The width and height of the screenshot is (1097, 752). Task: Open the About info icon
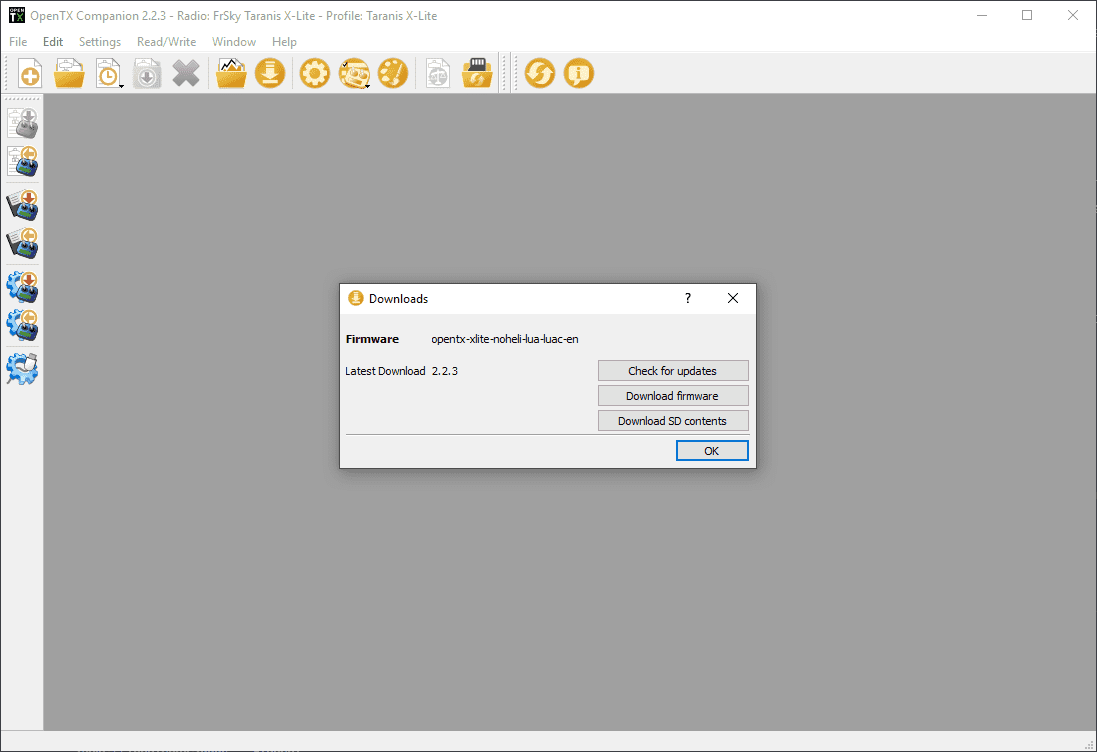pos(579,73)
